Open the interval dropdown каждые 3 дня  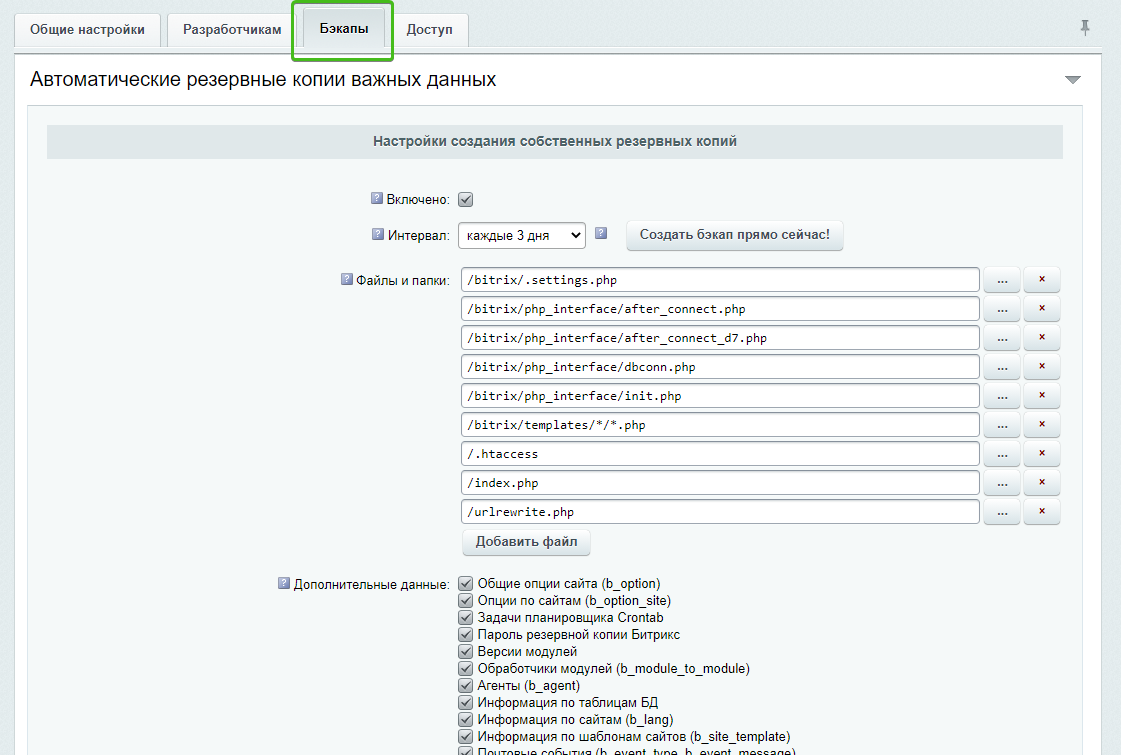click(521, 235)
